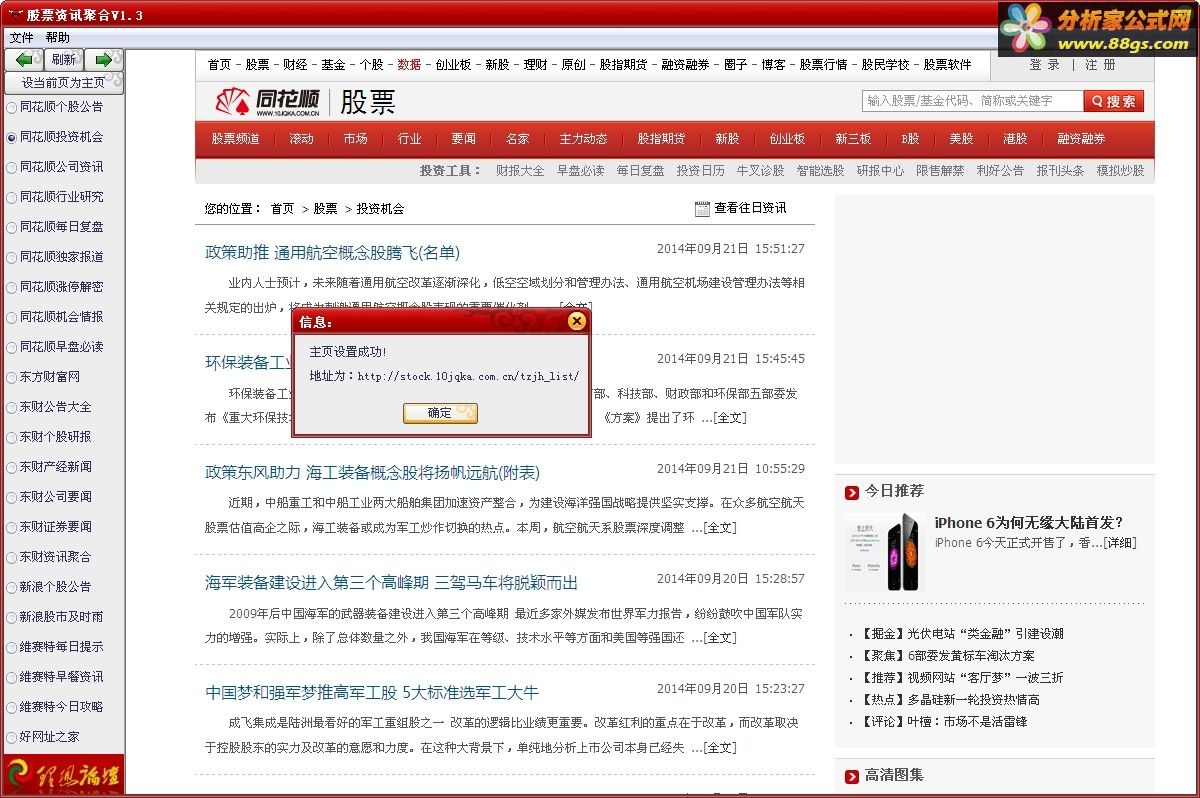Open the 港股 tab in red bar

click(1015, 139)
